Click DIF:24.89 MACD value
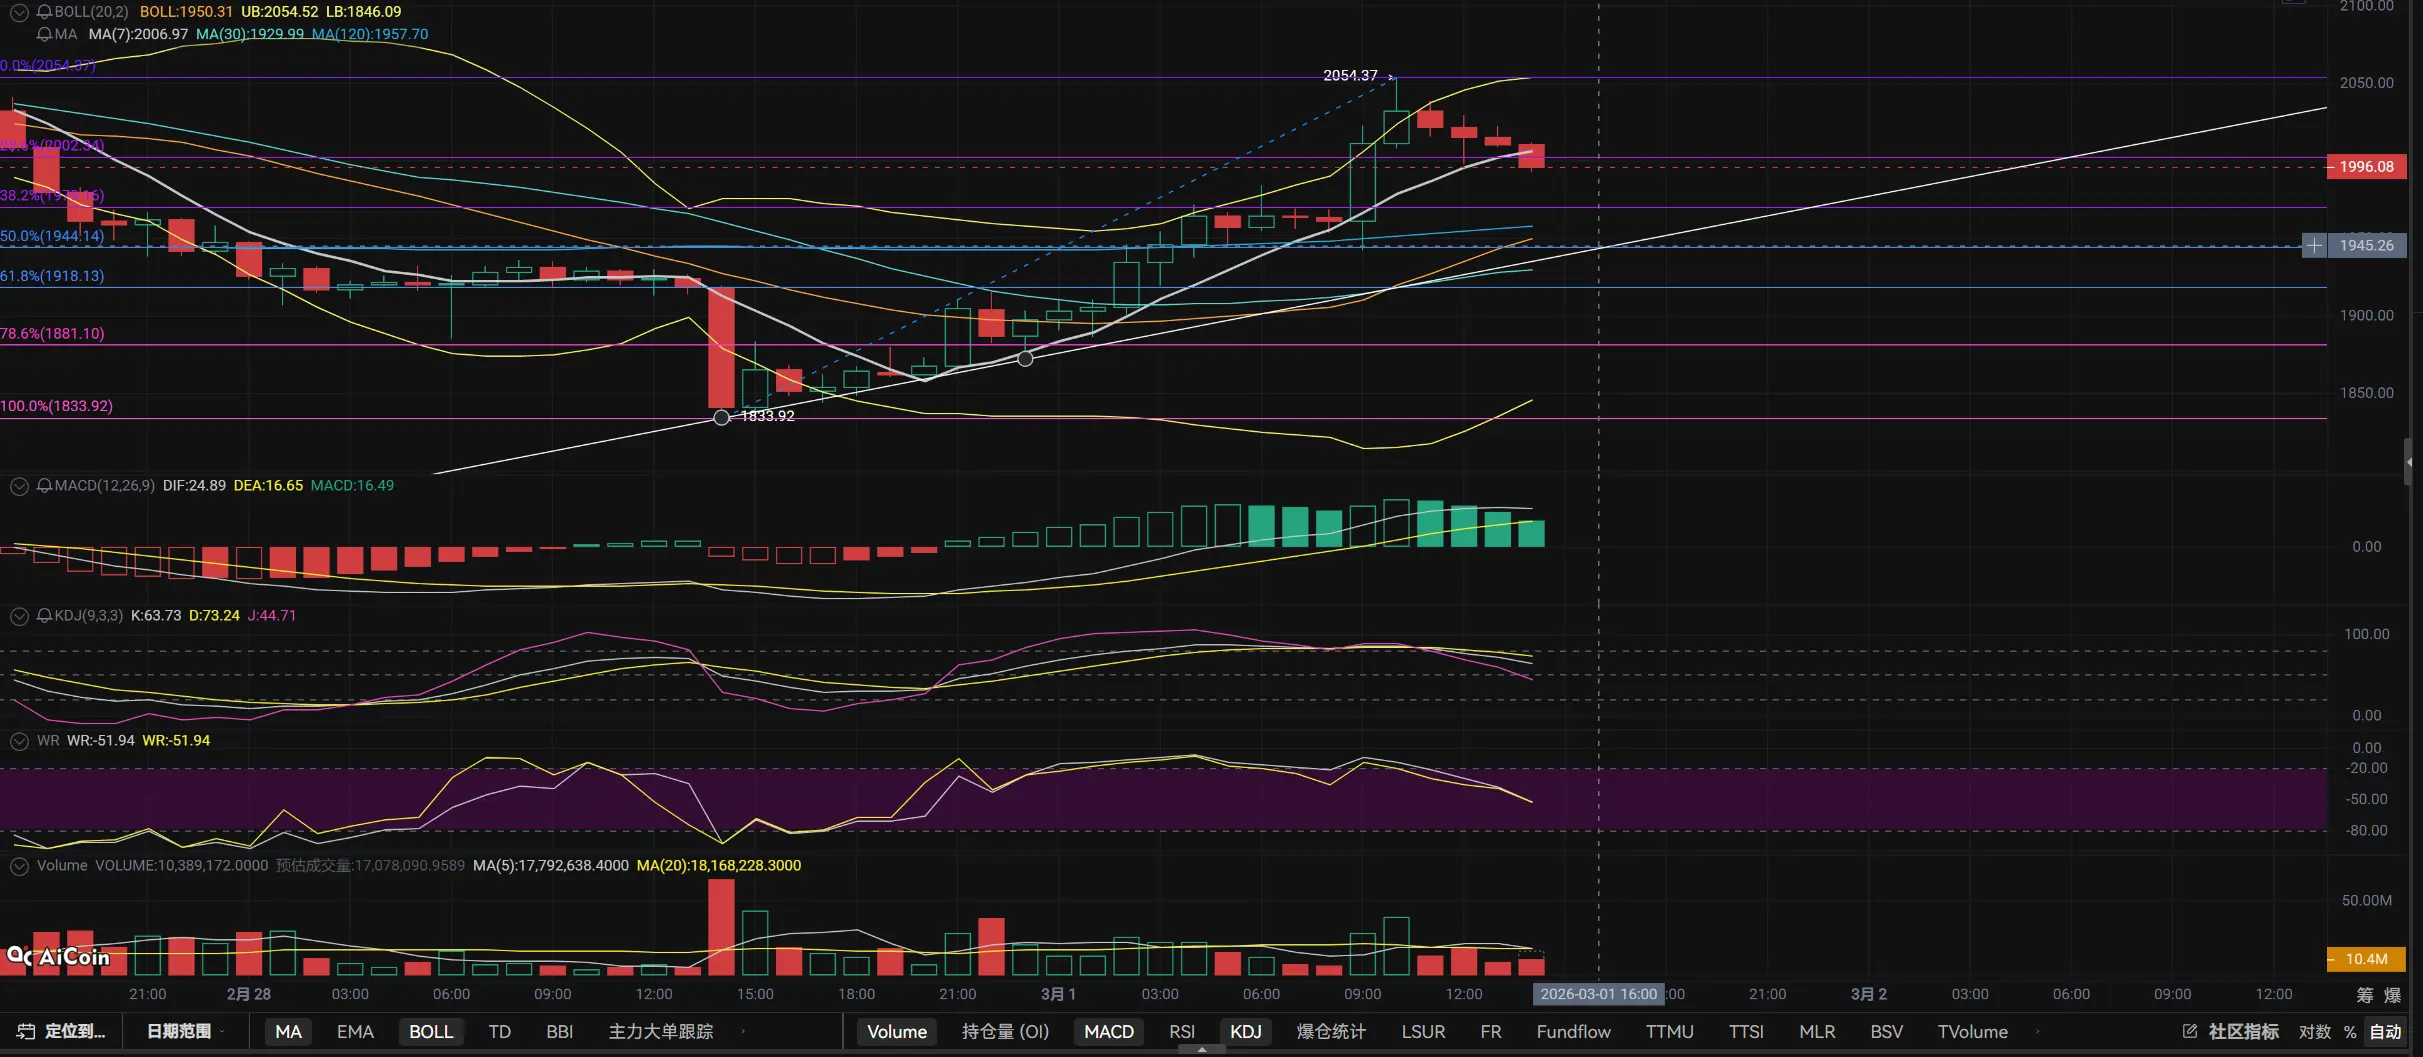 coord(194,486)
